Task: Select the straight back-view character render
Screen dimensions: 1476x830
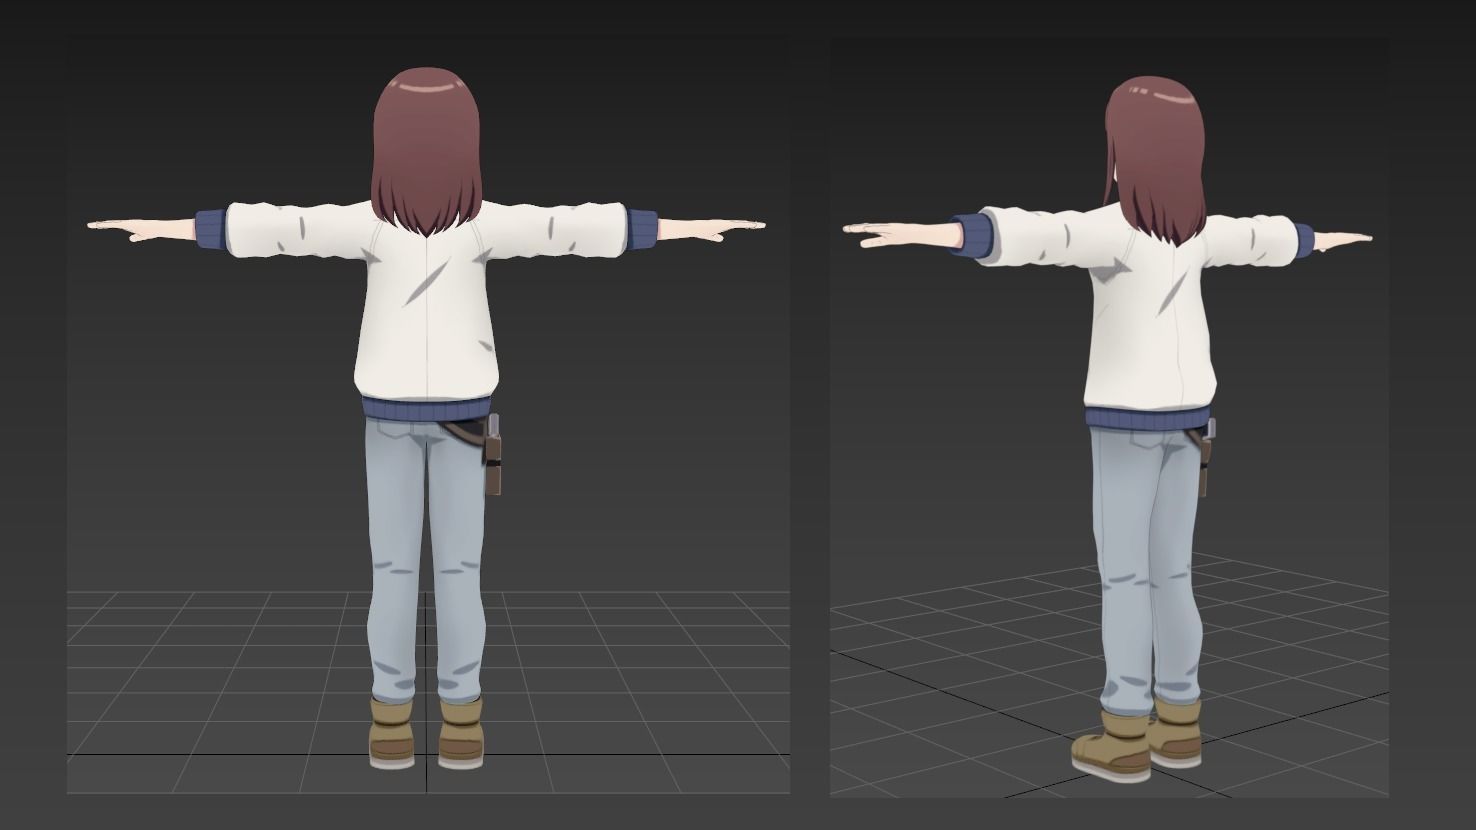Action: pos(428,416)
